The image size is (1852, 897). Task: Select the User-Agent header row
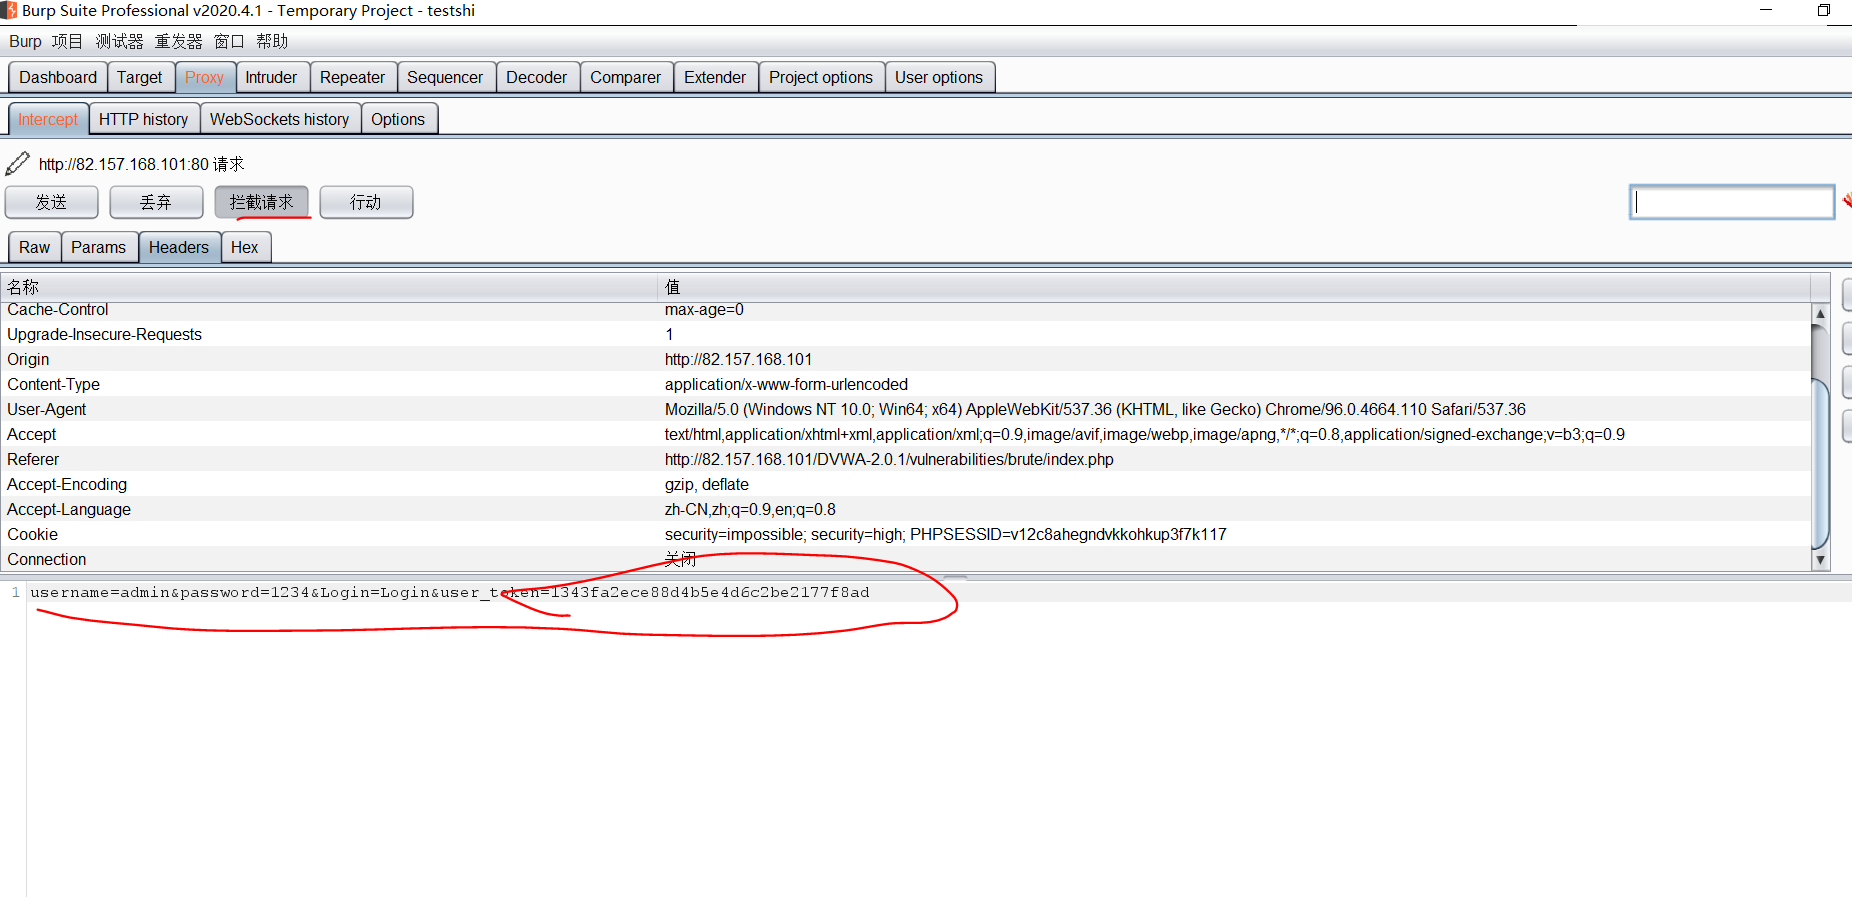tap(905, 409)
